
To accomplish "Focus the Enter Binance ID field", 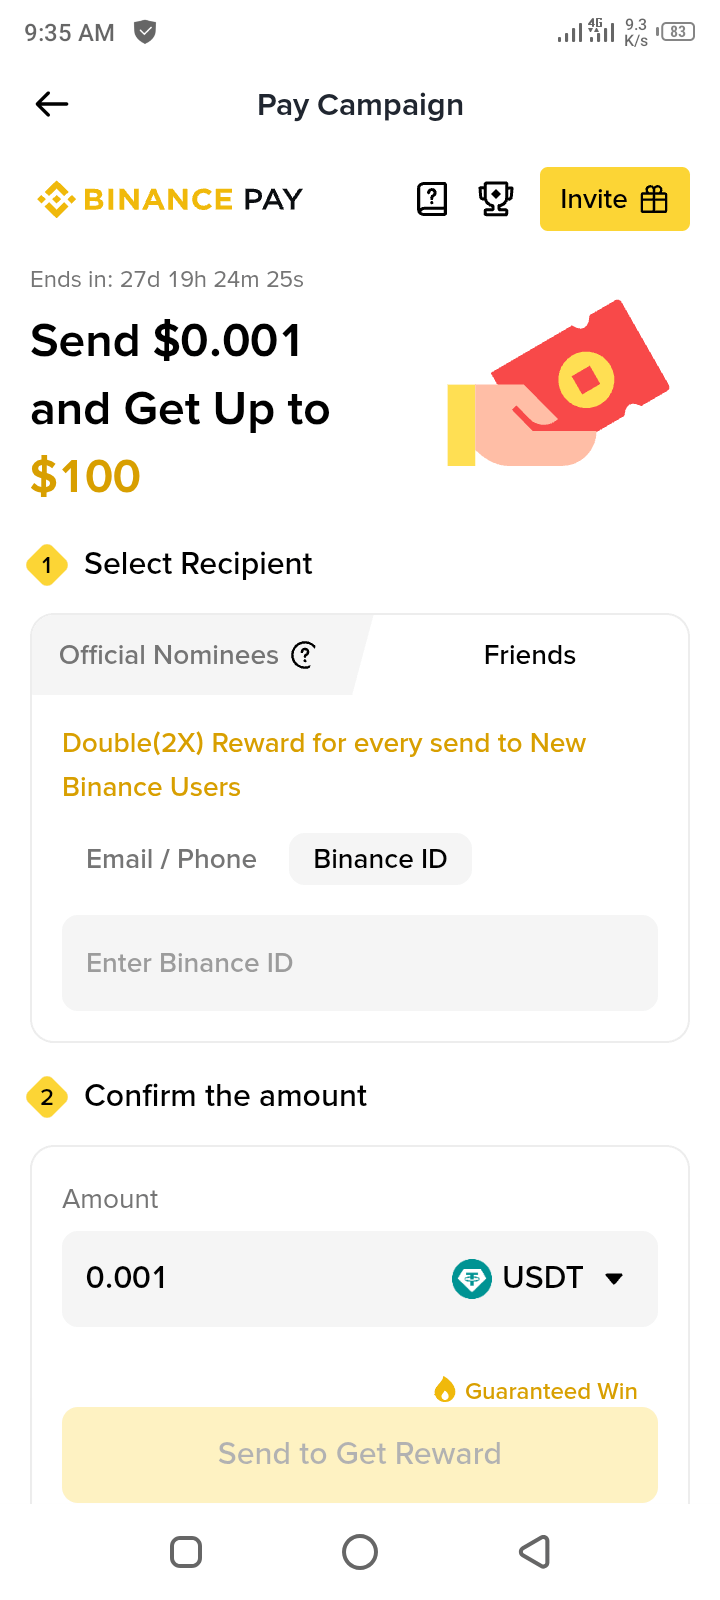I will pos(360,963).
